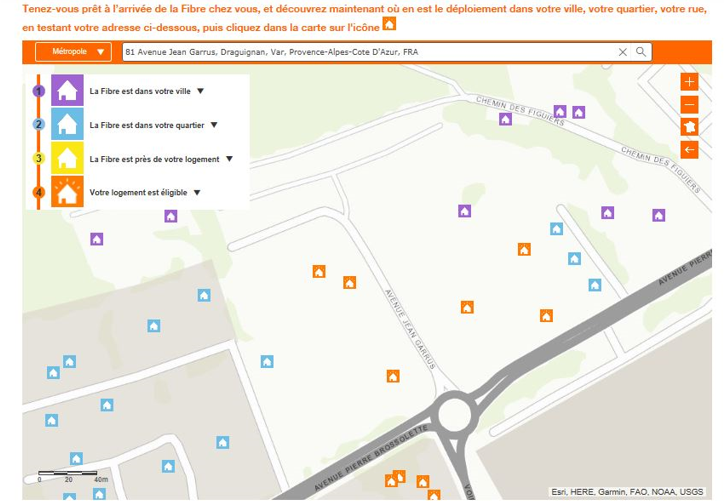The height and width of the screenshot is (501, 726).
Task: Click 'La Fibre est près de votre logement' label
Action: coord(154,159)
